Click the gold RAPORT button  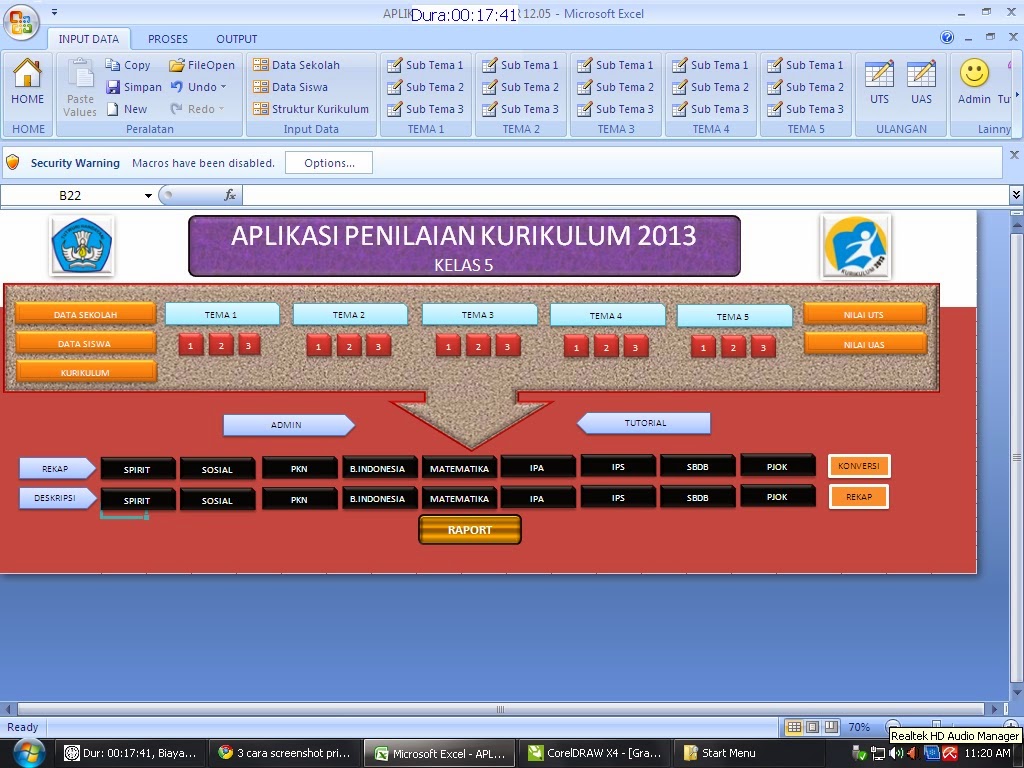pyautogui.click(x=470, y=530)
